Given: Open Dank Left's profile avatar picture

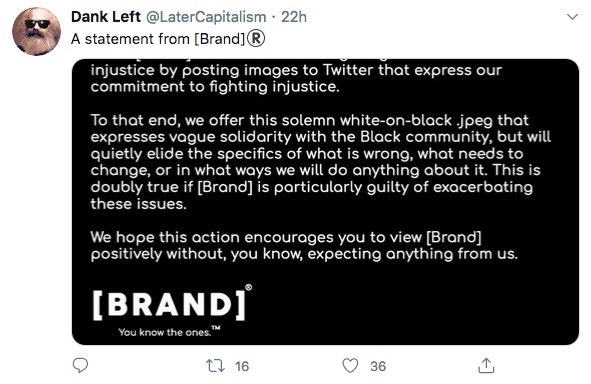Looking at the screenshot, I should tap(36, 31).
